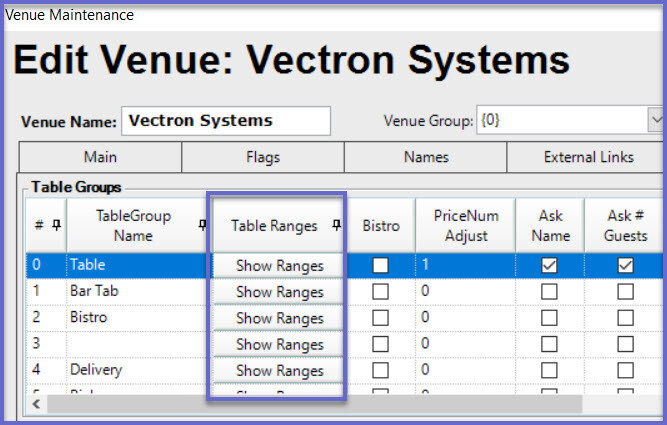This screenshot has width=667, height=425.
Task: Click PriceNum Adjust value '1' in Table row
Action: coord(466,265)
